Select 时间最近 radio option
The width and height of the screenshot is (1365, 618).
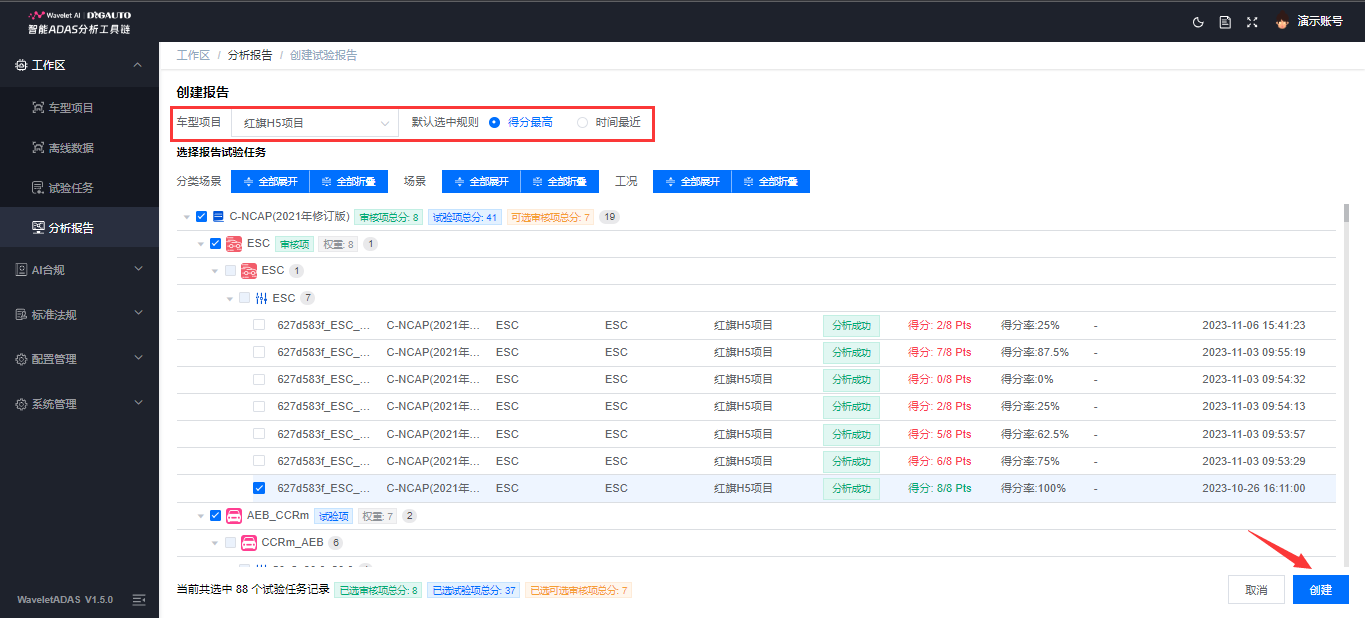tap(582, 123)
